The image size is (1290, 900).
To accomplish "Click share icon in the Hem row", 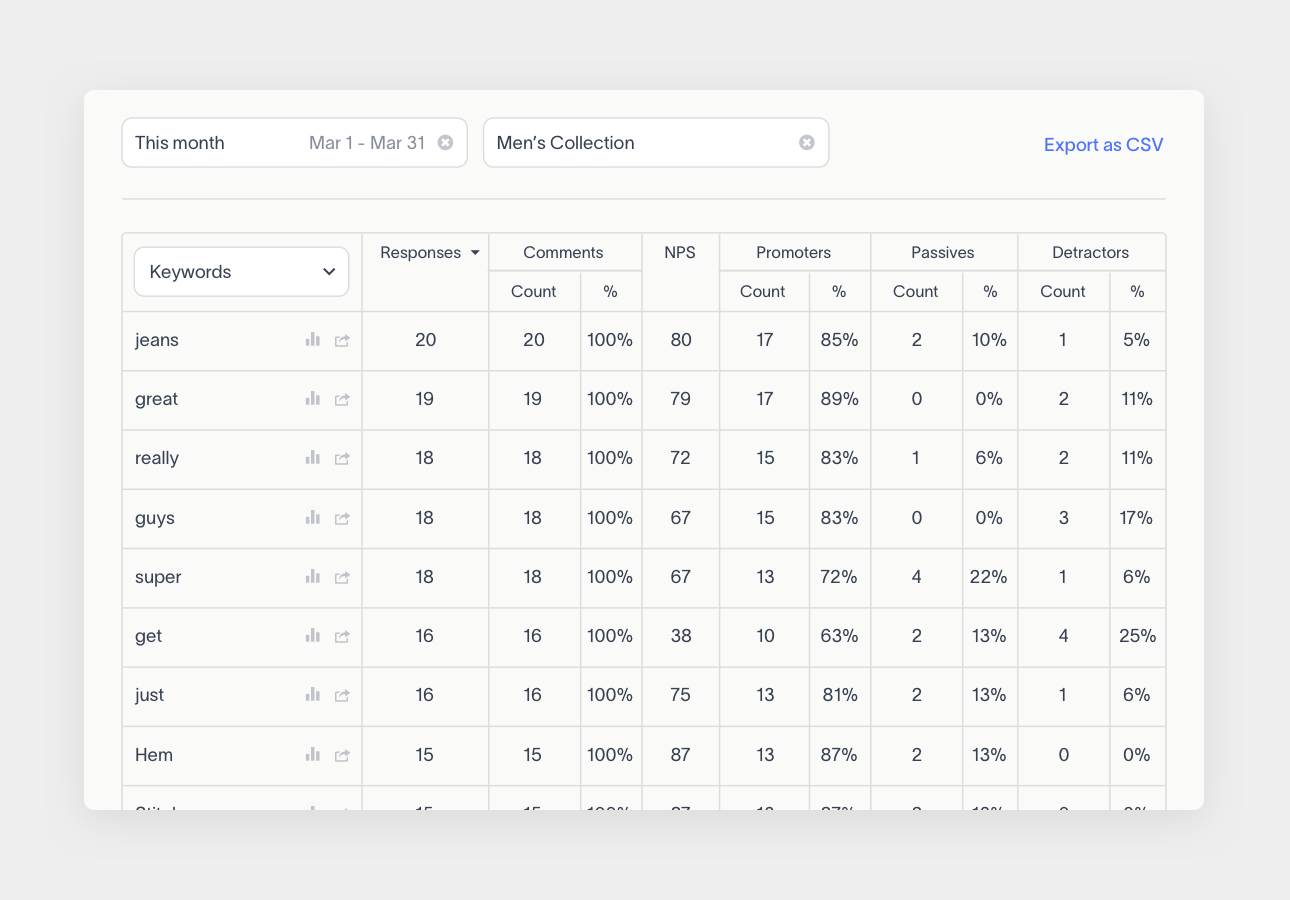I will coord(342,756).
